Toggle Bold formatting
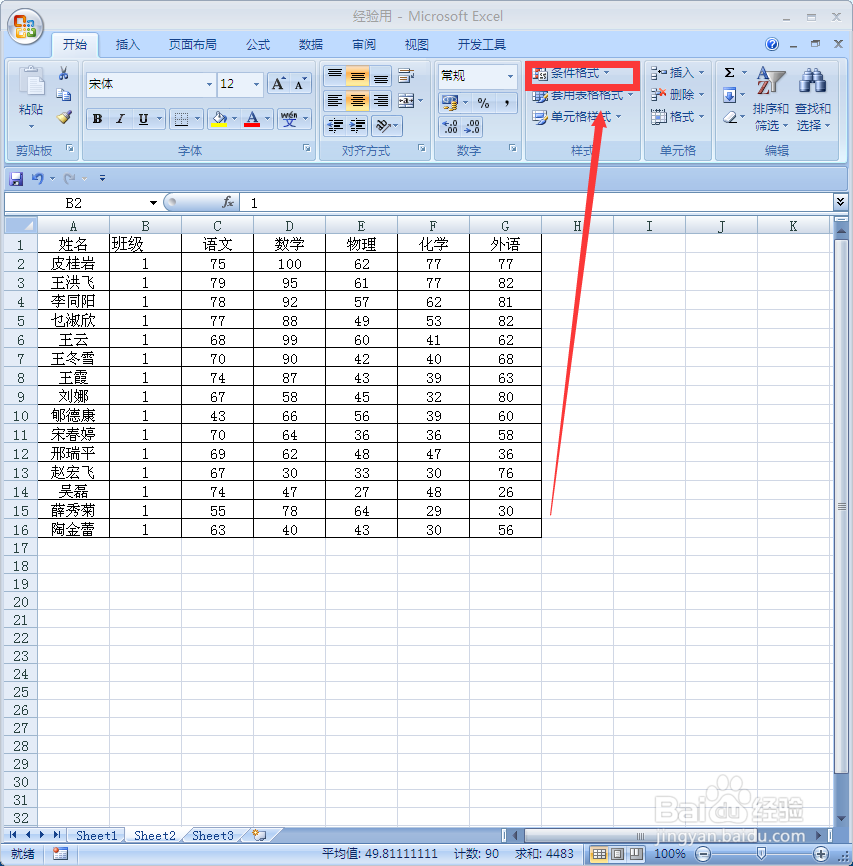 pos(98,119)
